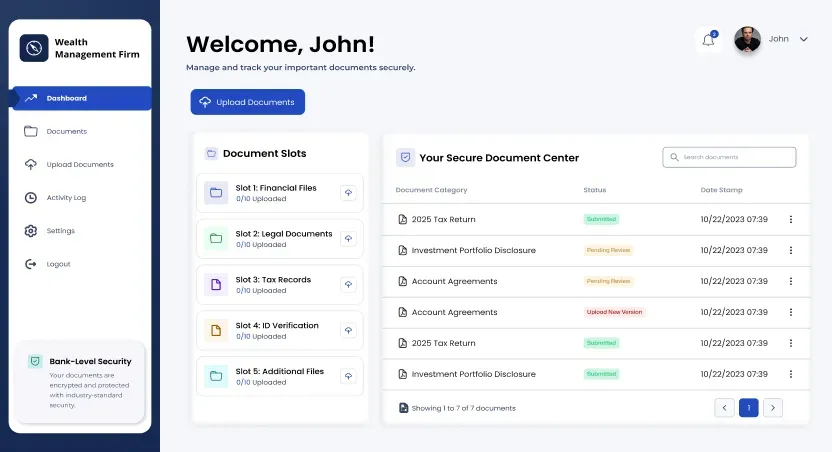Viewport: 832px width, 452px height.
Task: Click "Slot 1: Financial Files" title
Action: tap(276, 188)
